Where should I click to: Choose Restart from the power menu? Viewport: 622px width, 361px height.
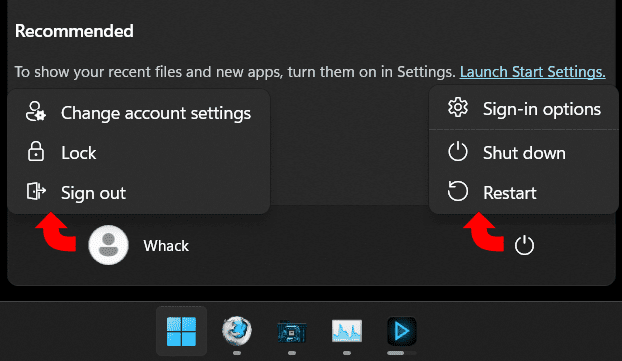(524, 192)
